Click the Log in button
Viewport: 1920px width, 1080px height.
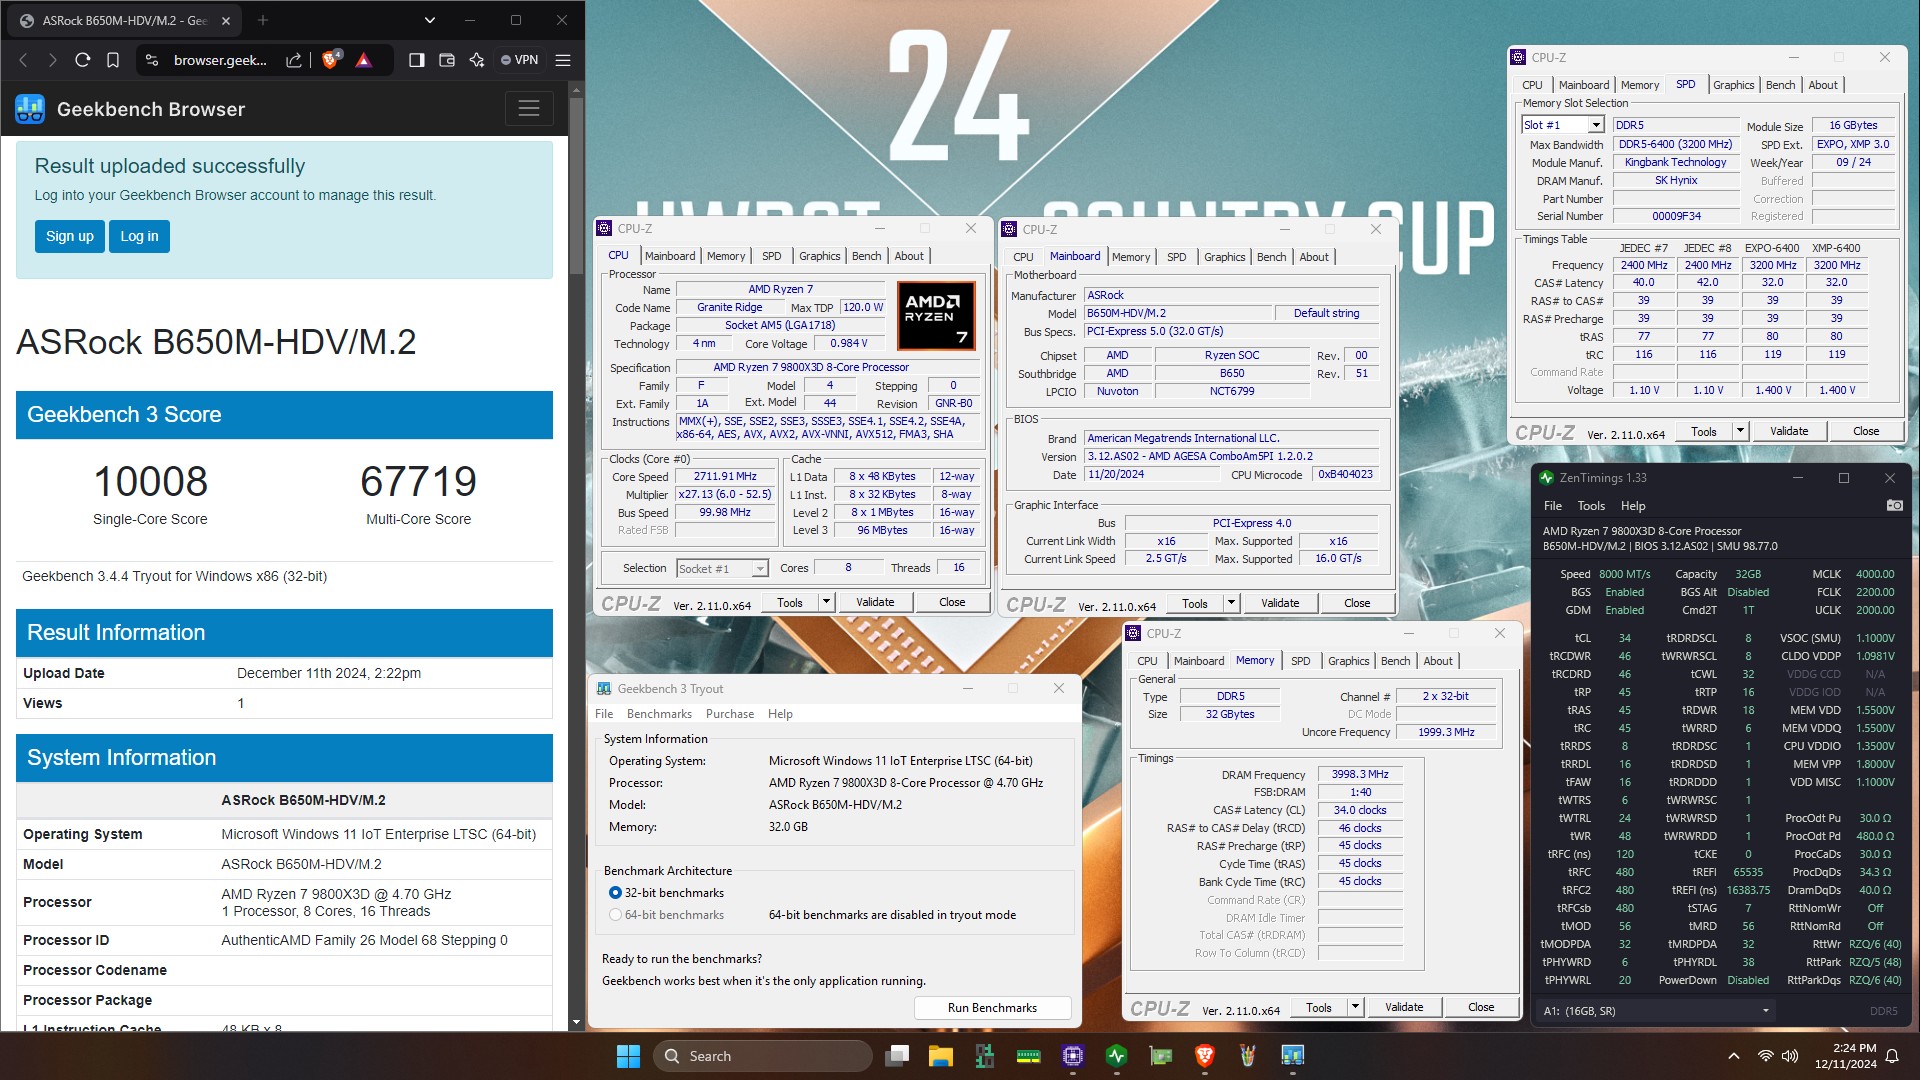click(140, 236)
